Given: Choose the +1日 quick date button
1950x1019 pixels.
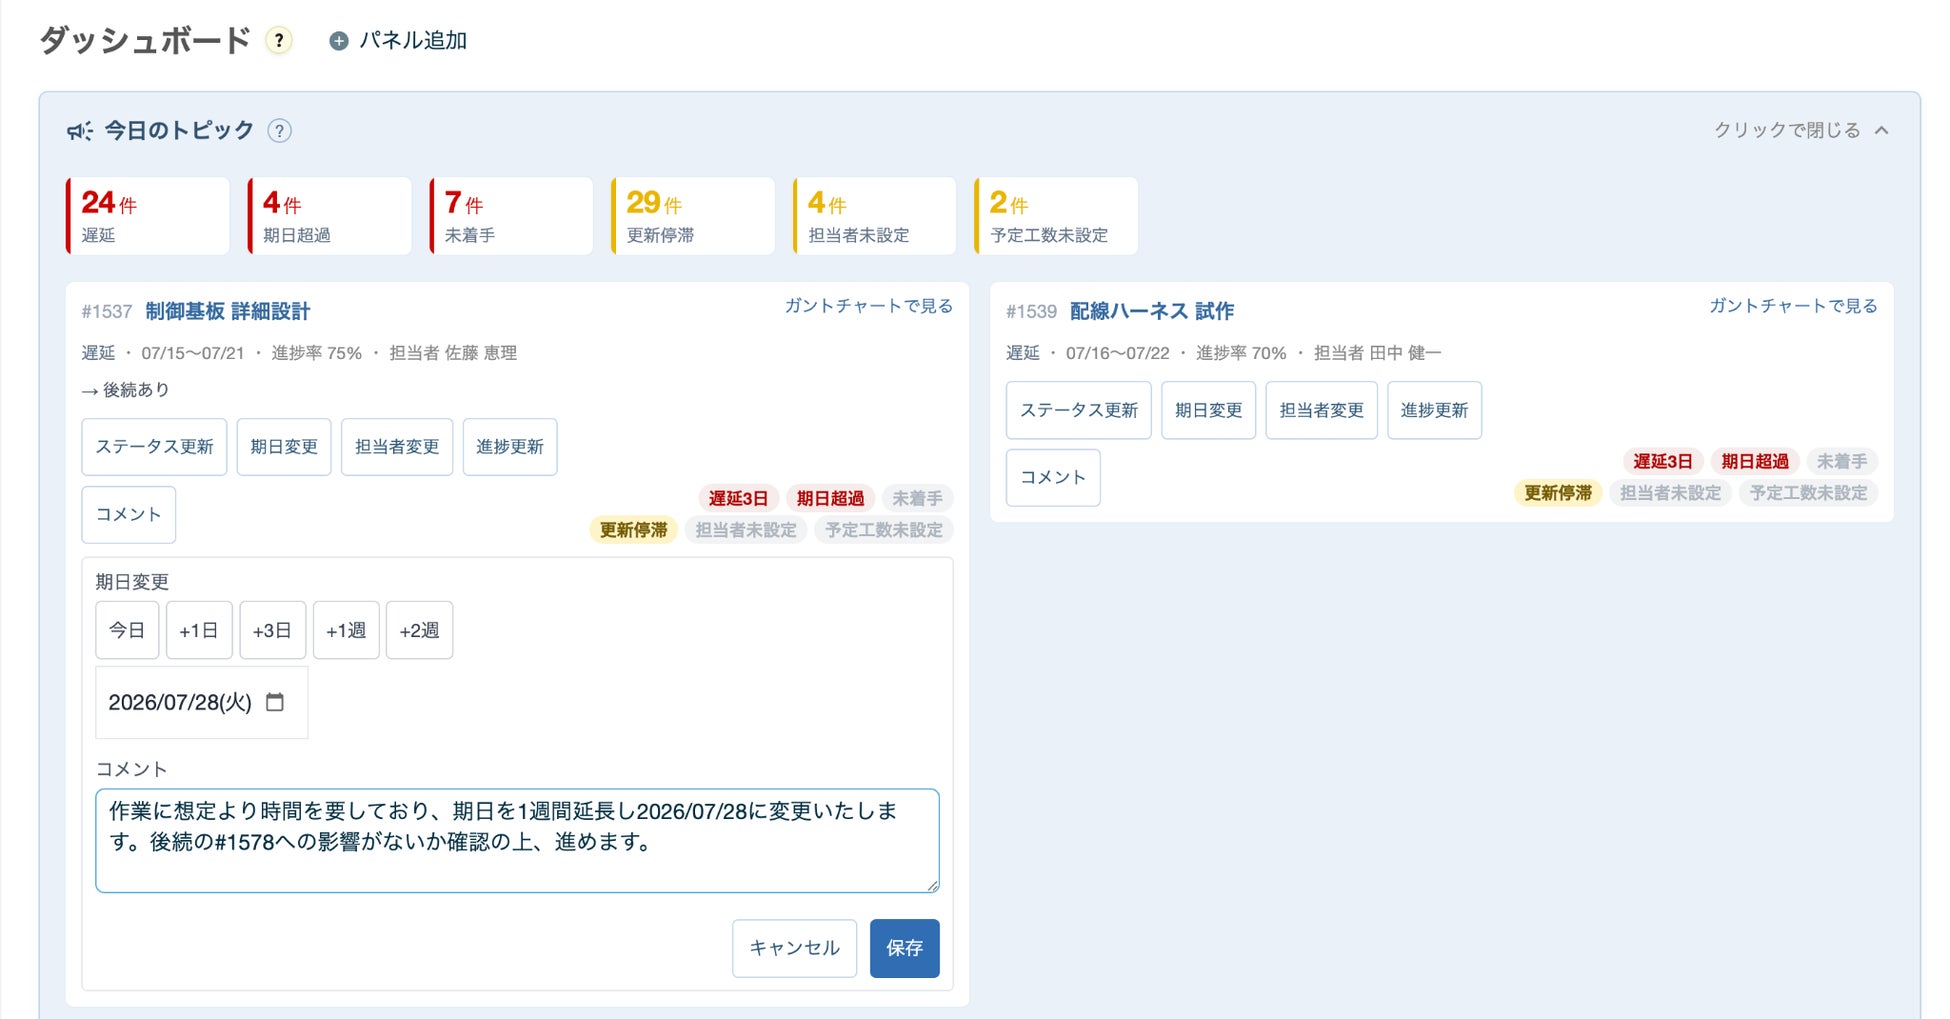Looking at the screenshot, I should pos(199,630).
